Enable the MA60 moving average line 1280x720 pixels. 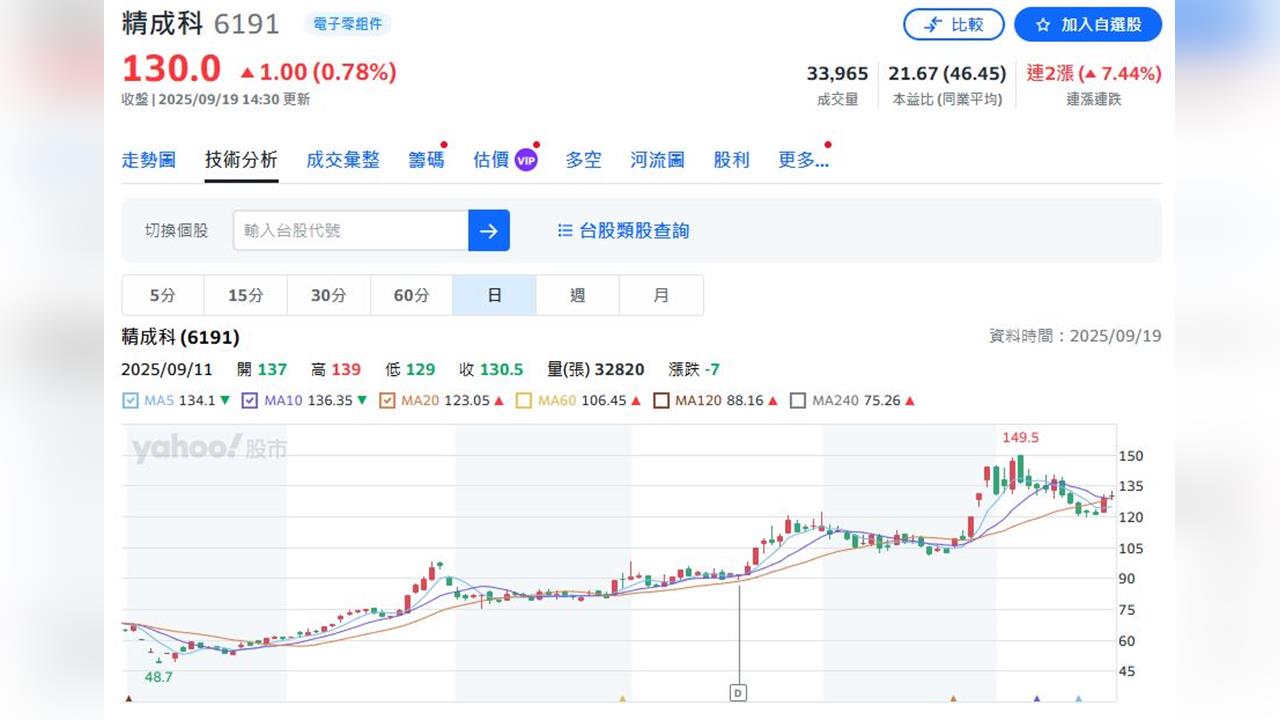(x=524, y=401)
